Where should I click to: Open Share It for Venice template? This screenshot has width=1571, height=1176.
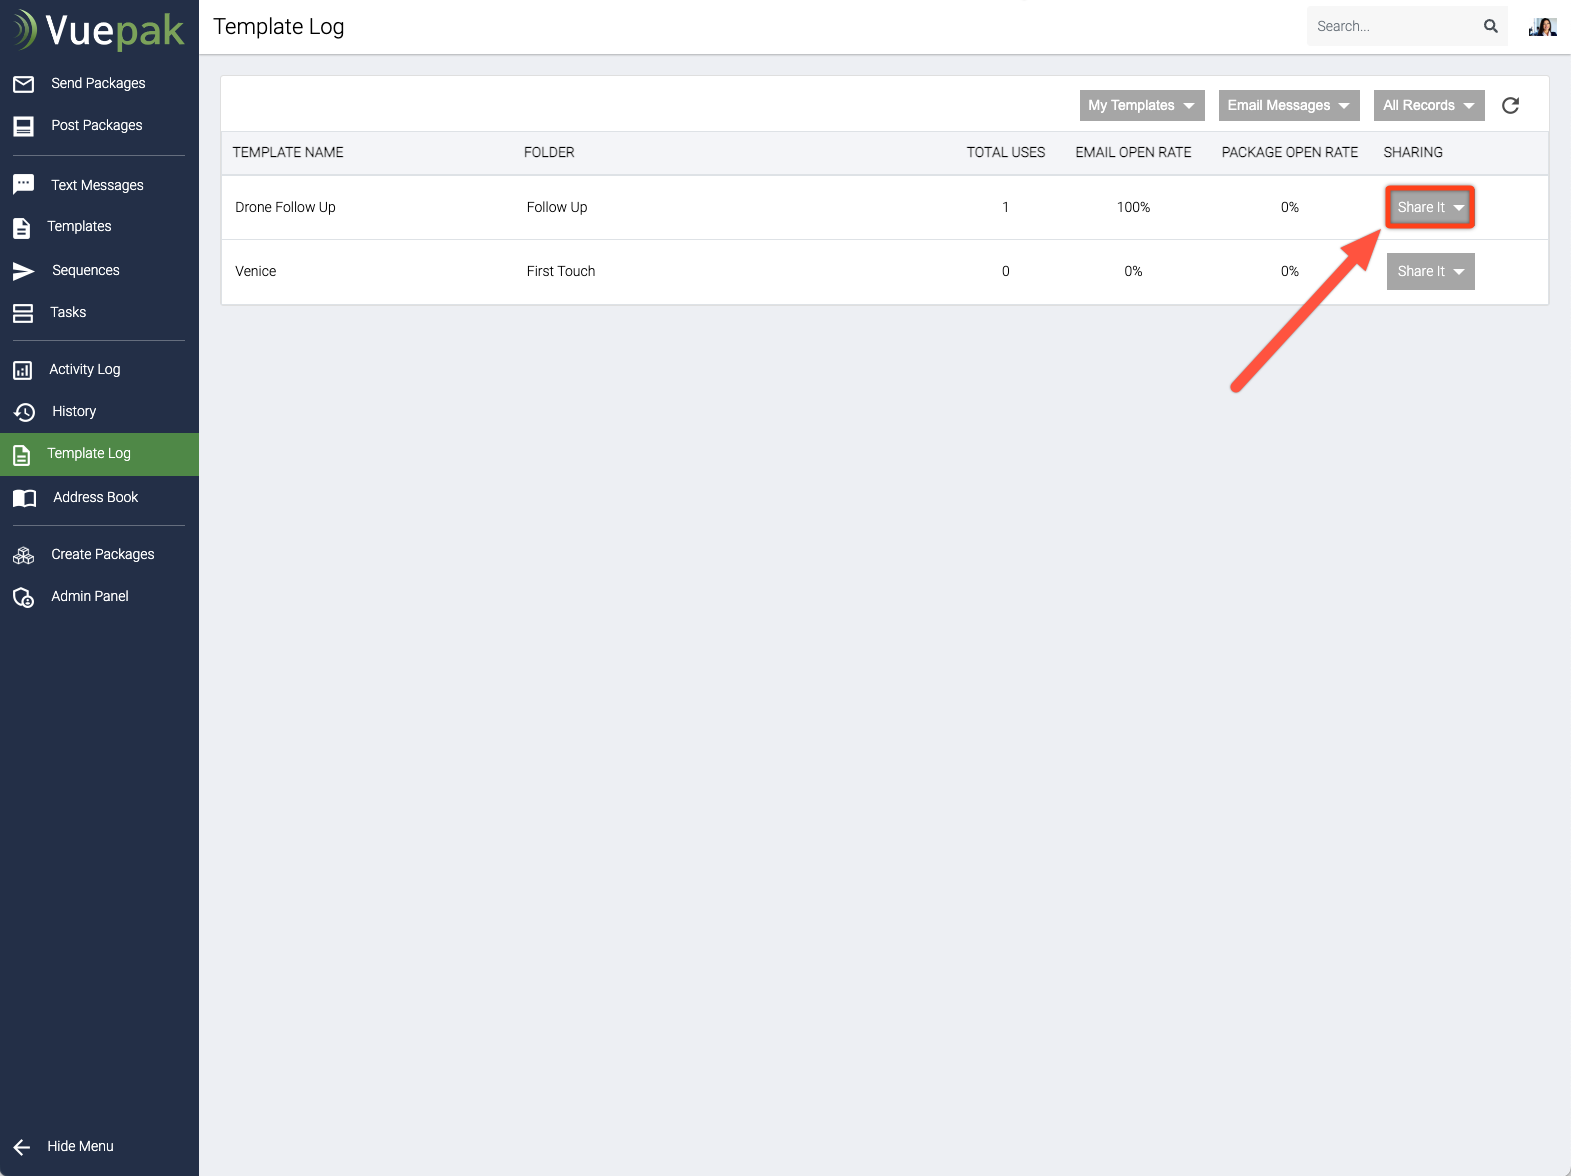1430,272
